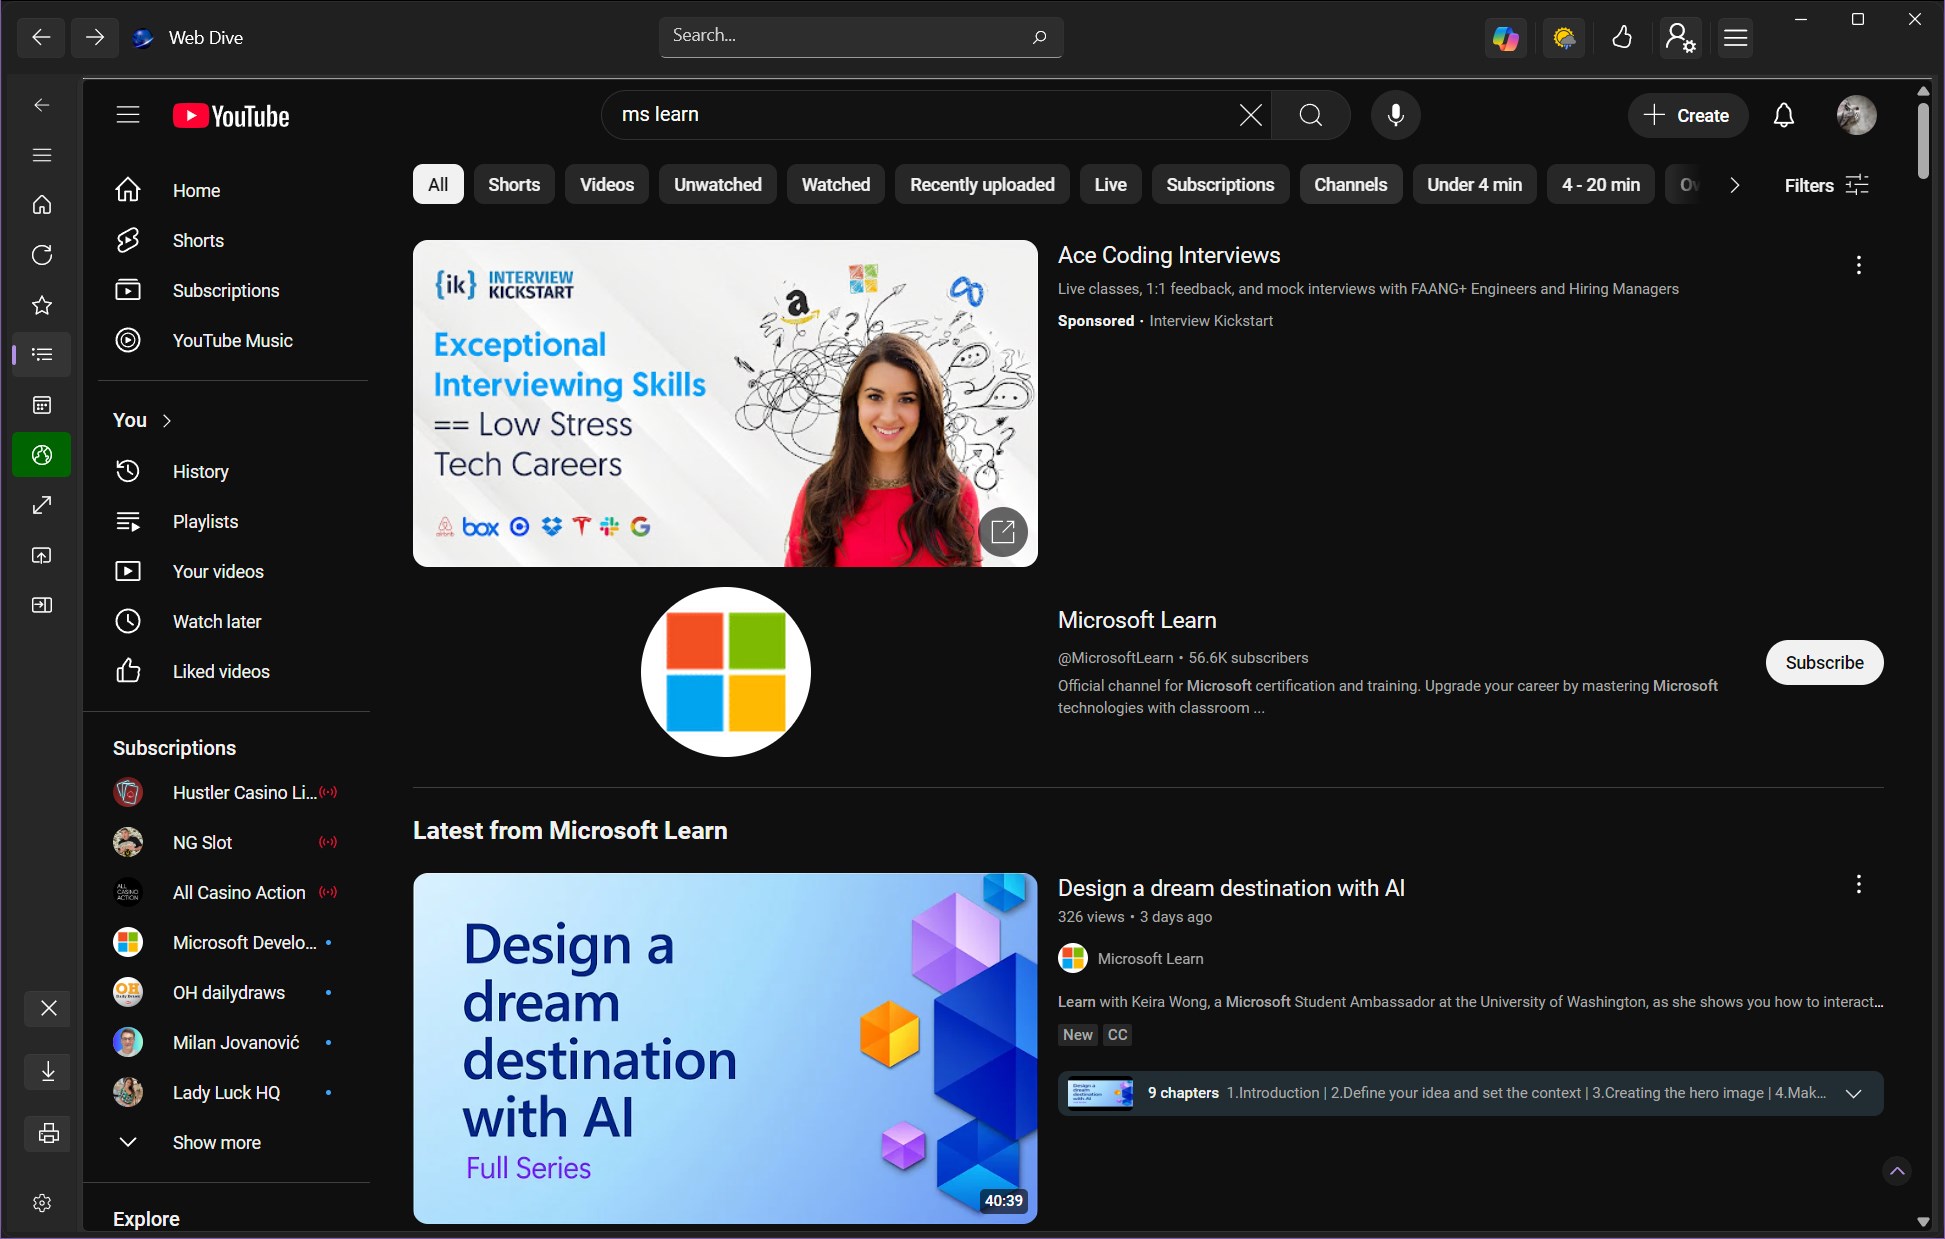This screenshot has width=1945, height=1239.
Task: Click the magnifier search button beside query
Action: [x=1310, y=115]
